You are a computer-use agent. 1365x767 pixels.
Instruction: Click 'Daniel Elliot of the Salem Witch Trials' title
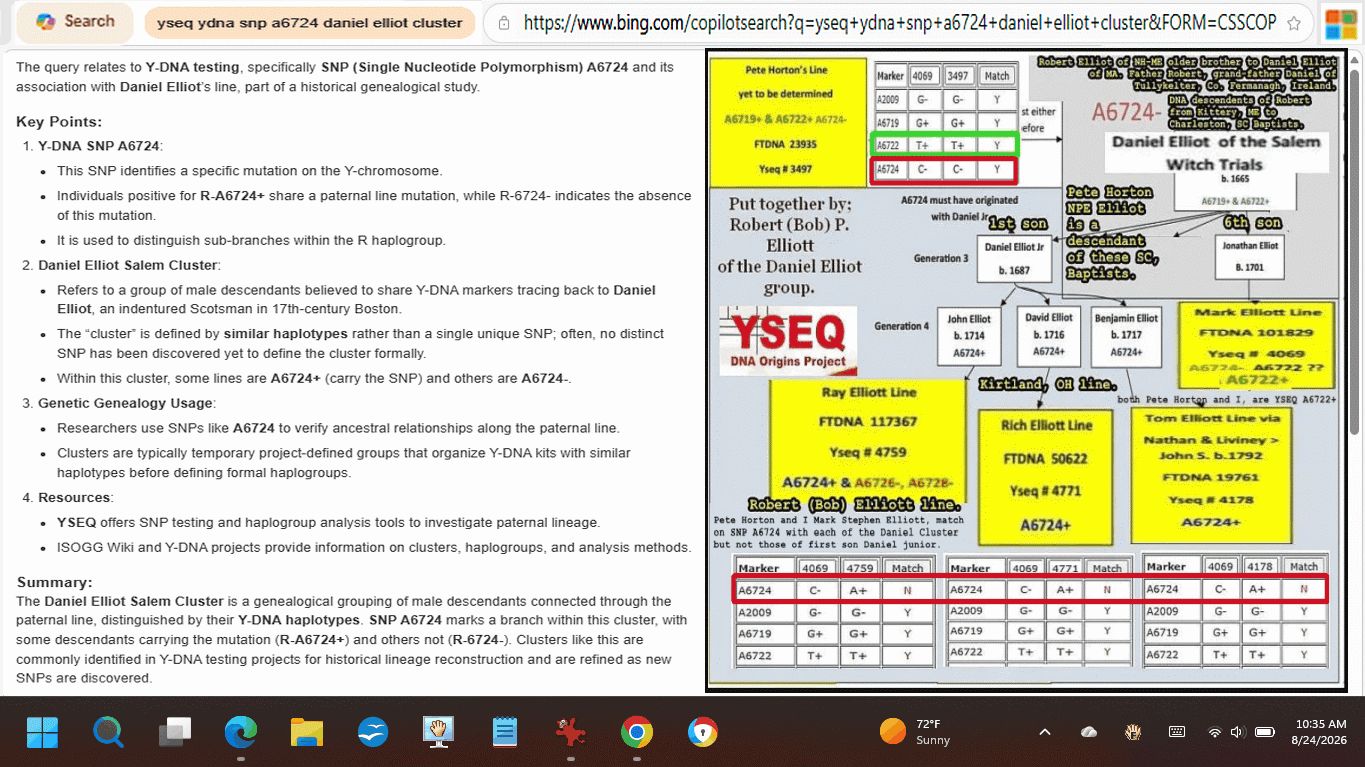[x=1215, y=153]
